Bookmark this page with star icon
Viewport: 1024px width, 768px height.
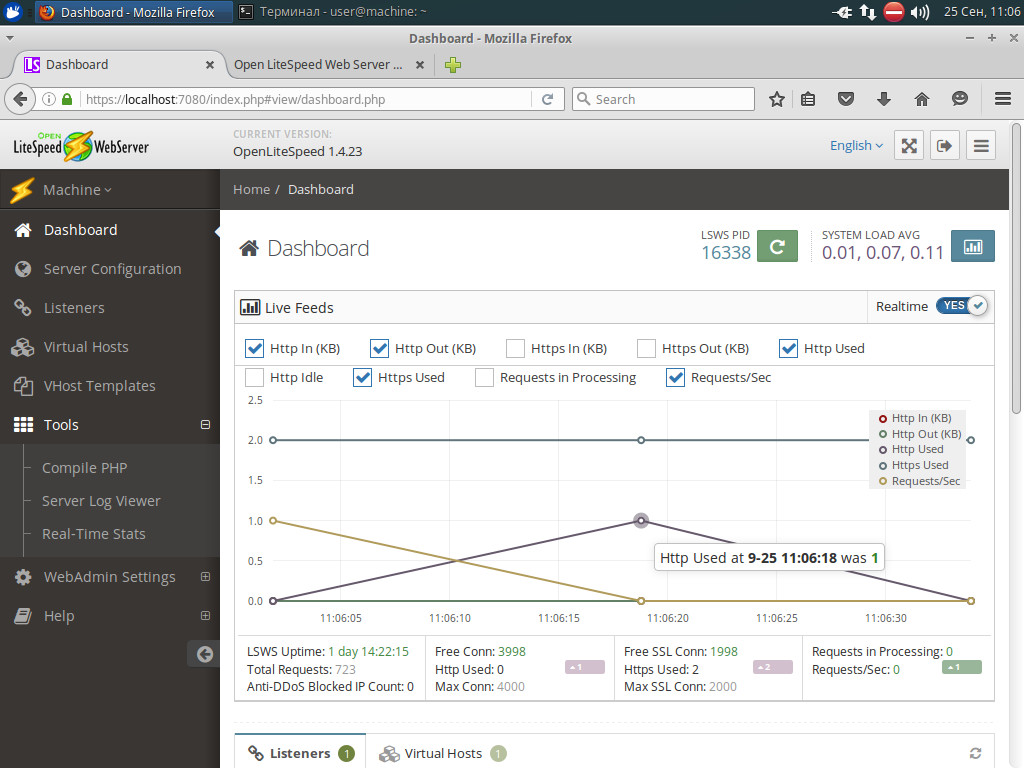(x=777, y=99)
